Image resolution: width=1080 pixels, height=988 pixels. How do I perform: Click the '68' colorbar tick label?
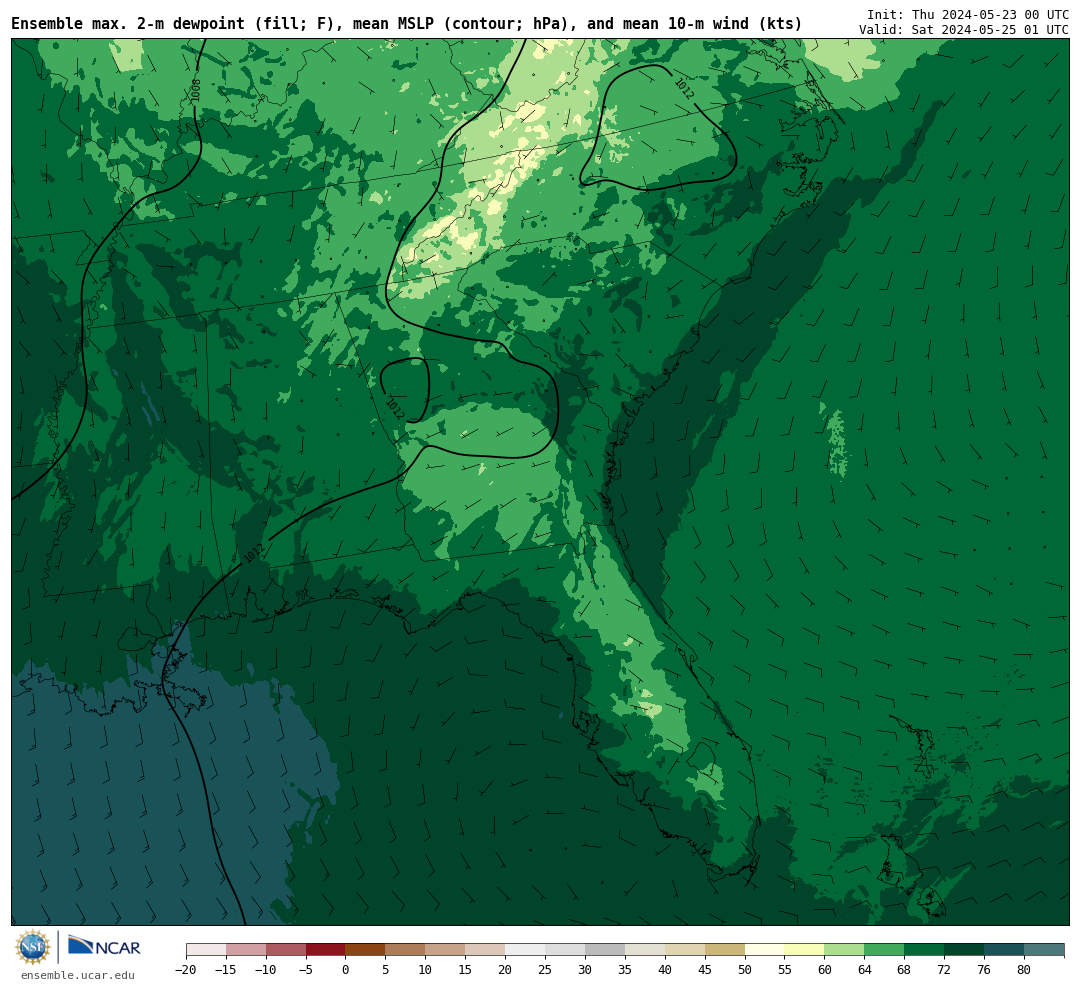point(904,969)
